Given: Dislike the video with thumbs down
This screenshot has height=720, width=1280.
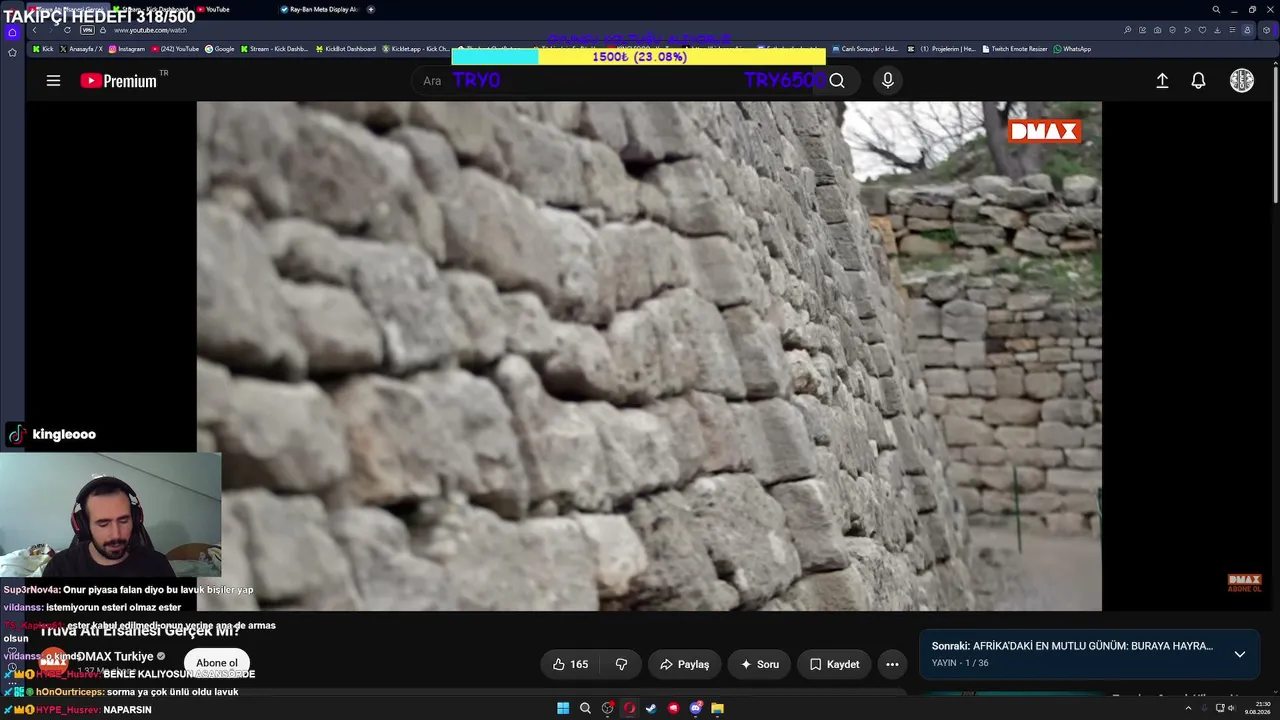Looking at the screenshot, I should [621, 664].
